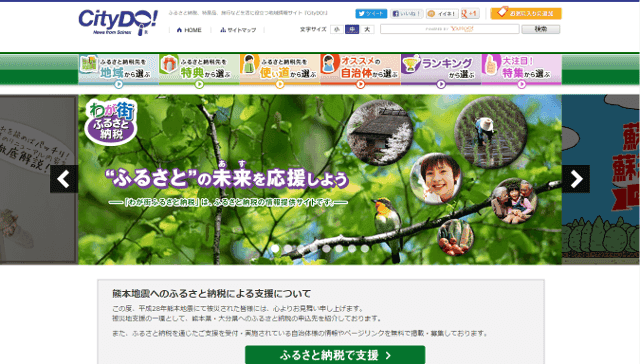Show previous slide with left arrow

(64, 179)
